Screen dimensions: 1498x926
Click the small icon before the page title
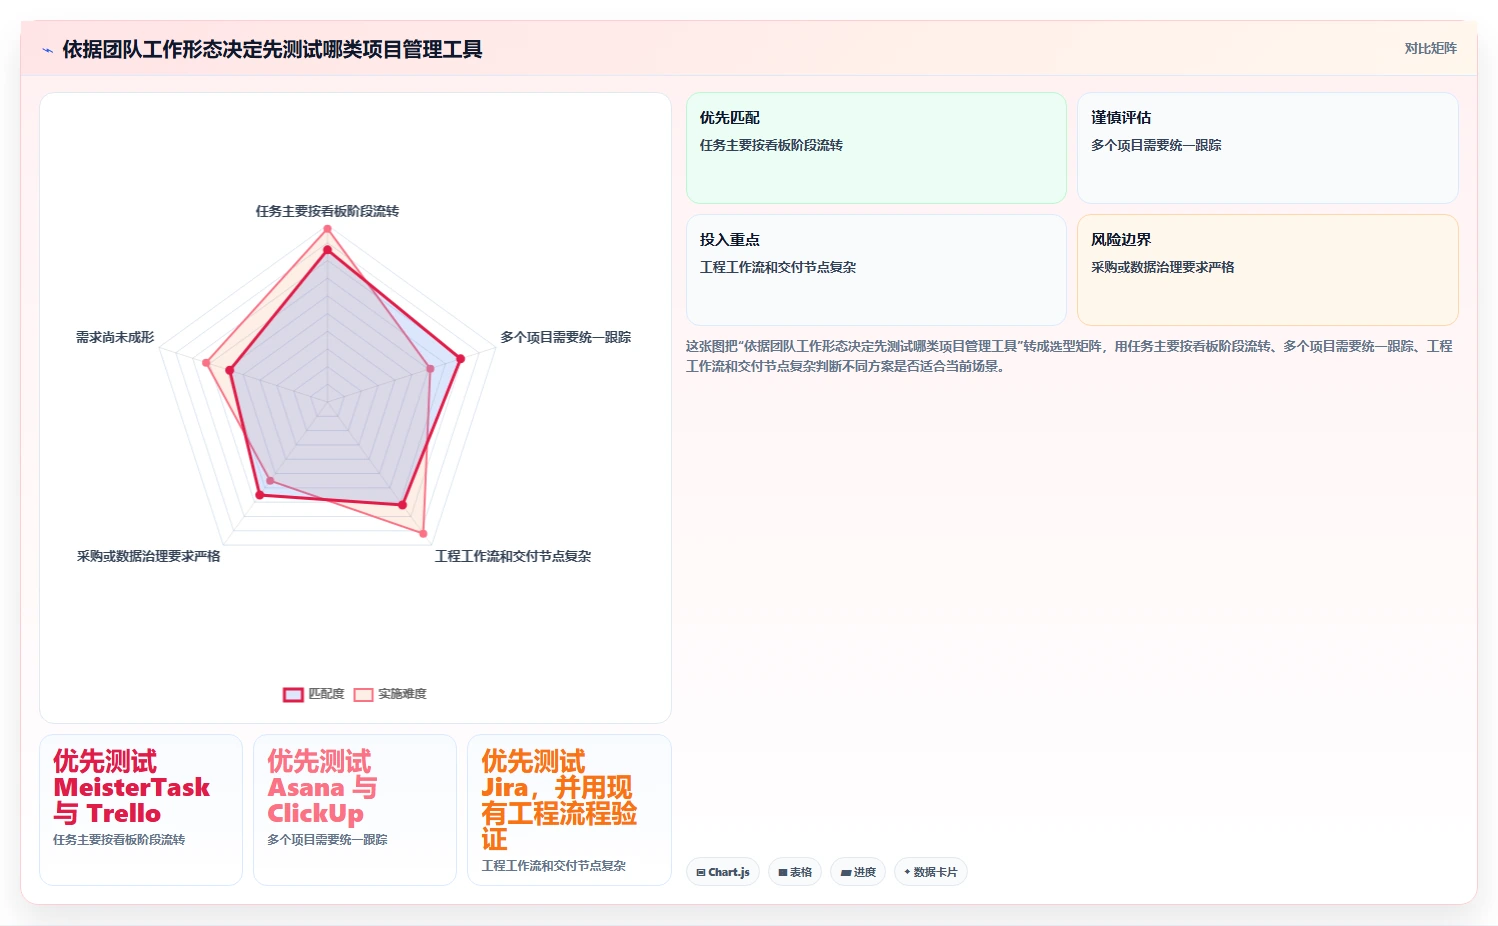(47, 50)
